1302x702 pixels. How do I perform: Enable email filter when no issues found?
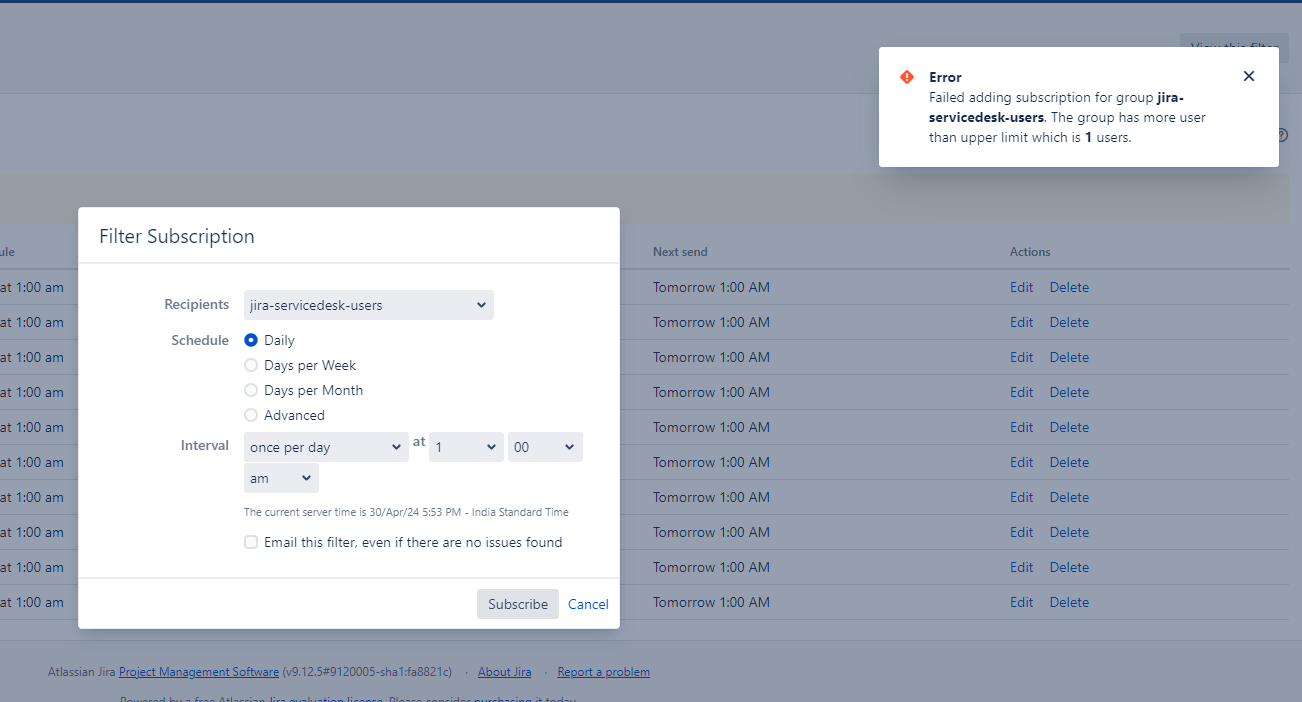coord(251,542)
